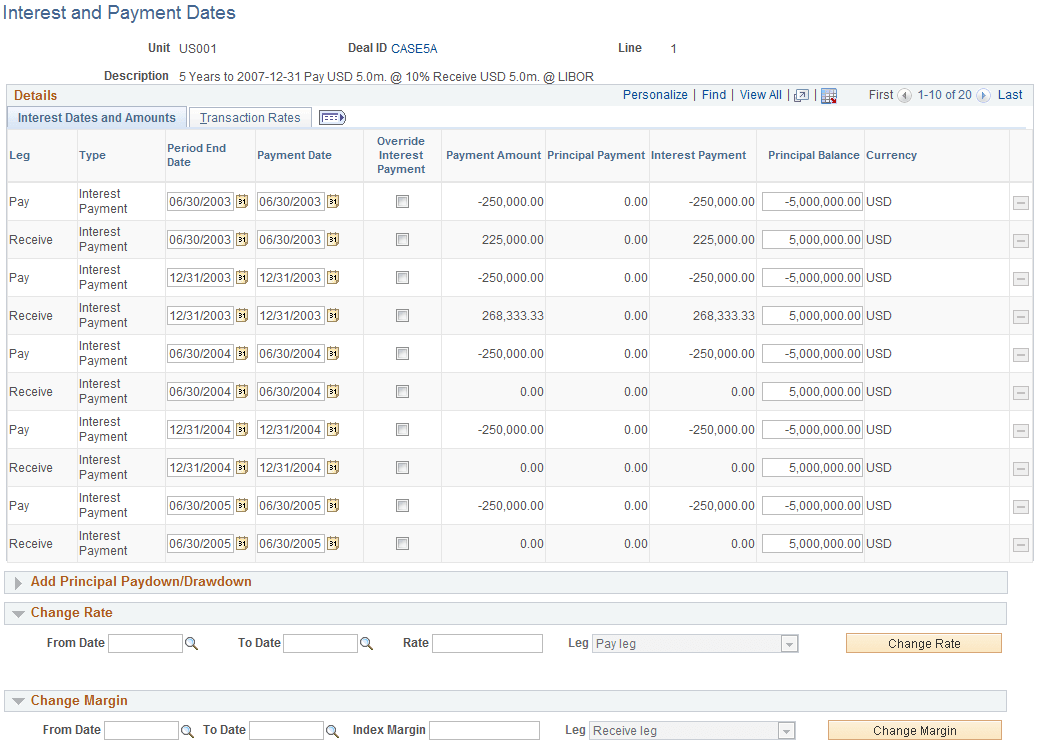Click the show all columns icon beside Transaction Rates
Image resolution: width=1038 pixels, height=755 pixels.
(x=331, y=117)
